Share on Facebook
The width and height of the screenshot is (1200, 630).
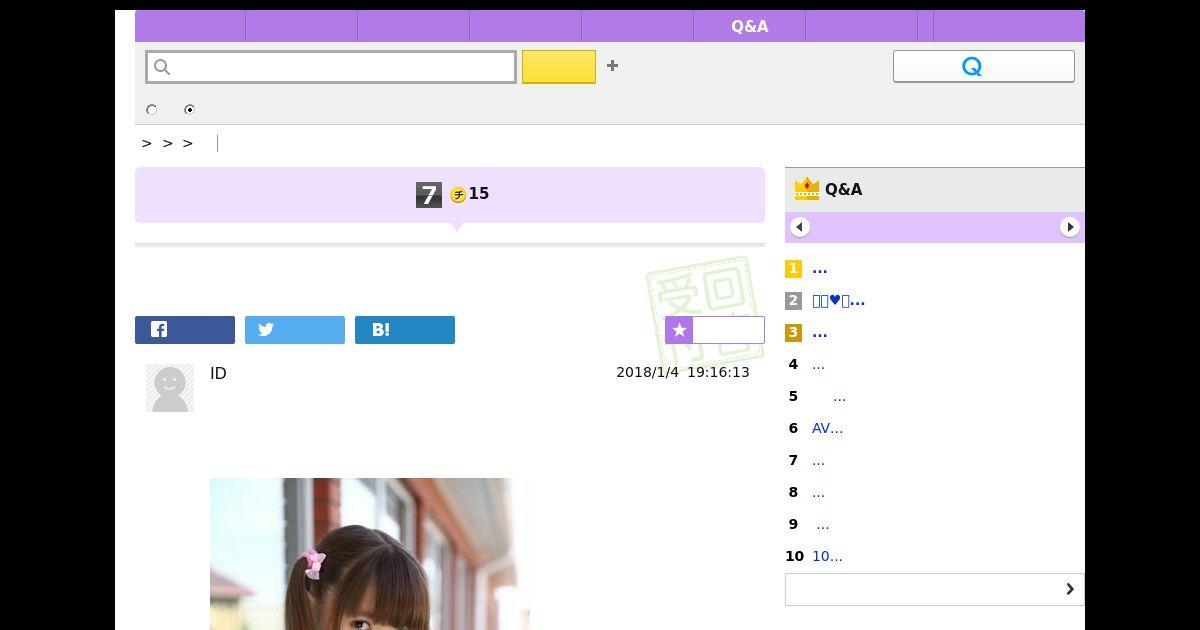185,330
